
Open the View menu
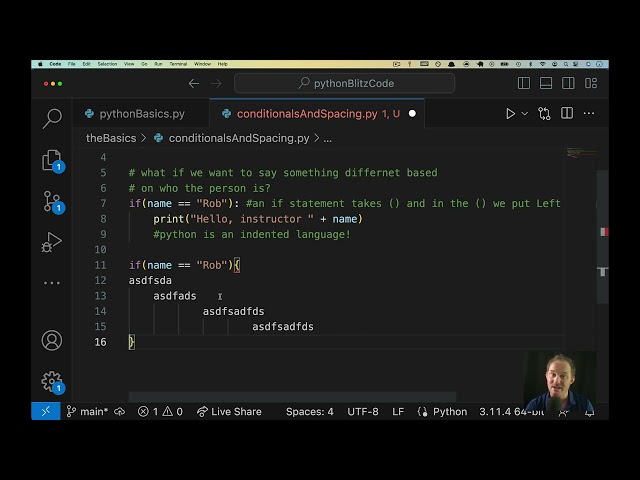[129, 64]
